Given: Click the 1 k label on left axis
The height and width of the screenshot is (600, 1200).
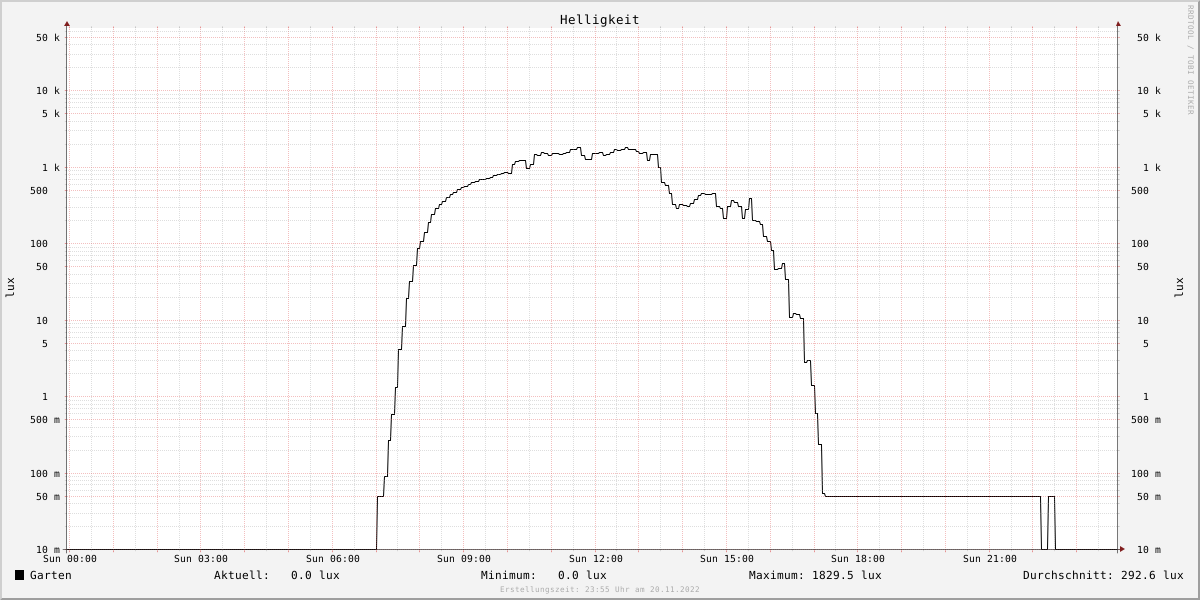Looking at the screenshot, I should [51, 168].
